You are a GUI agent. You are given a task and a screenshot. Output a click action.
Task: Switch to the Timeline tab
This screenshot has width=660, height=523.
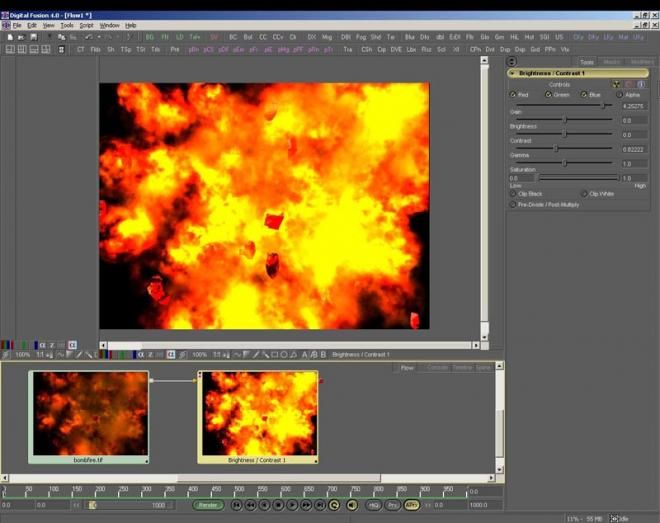click(462, 368)
